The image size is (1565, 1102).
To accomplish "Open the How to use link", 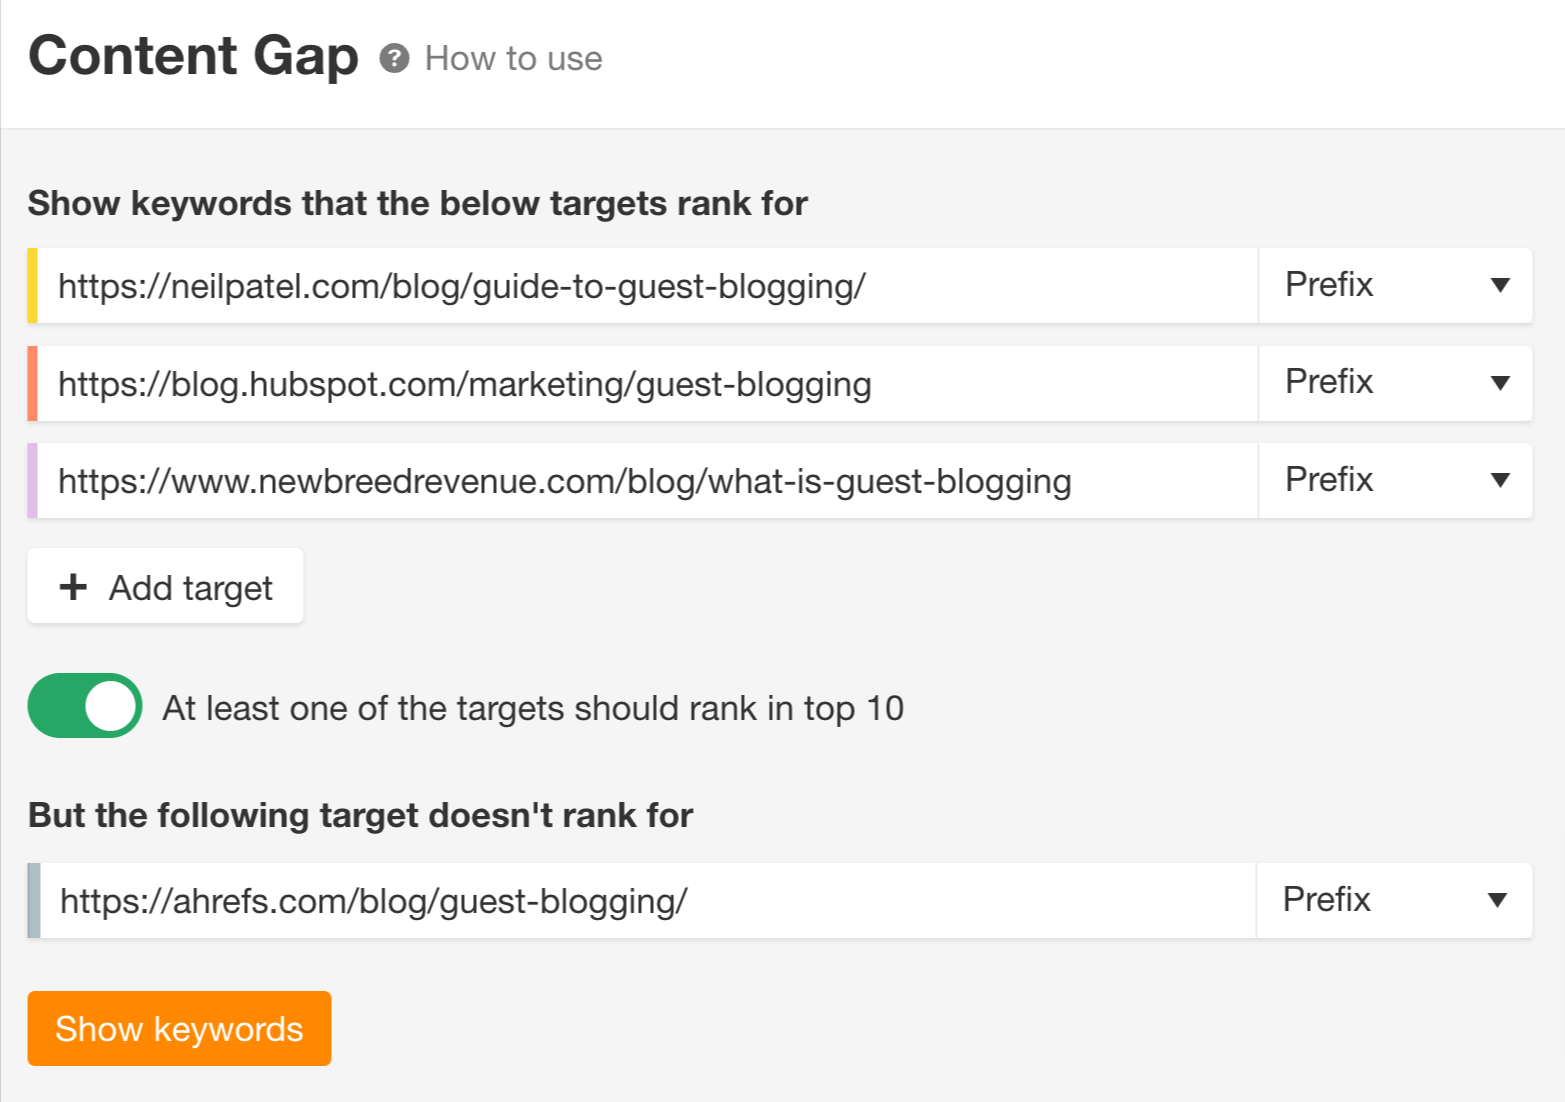I will 512,58.
